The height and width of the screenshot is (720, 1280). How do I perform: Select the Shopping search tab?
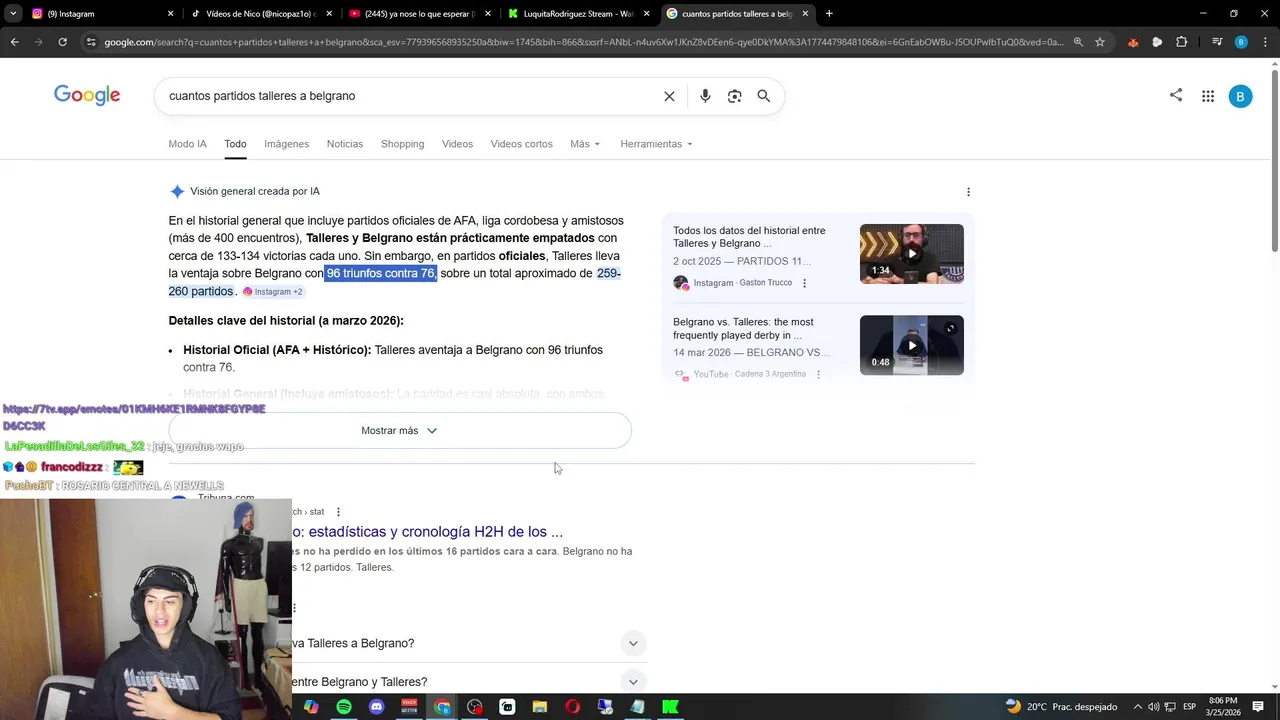click(402, 144)
